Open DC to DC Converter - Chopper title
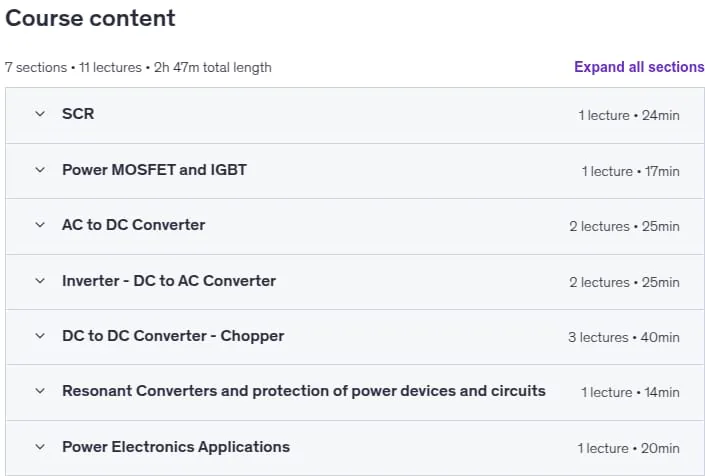The height and width of the screenshot is (476, 705). pos(173,336)
